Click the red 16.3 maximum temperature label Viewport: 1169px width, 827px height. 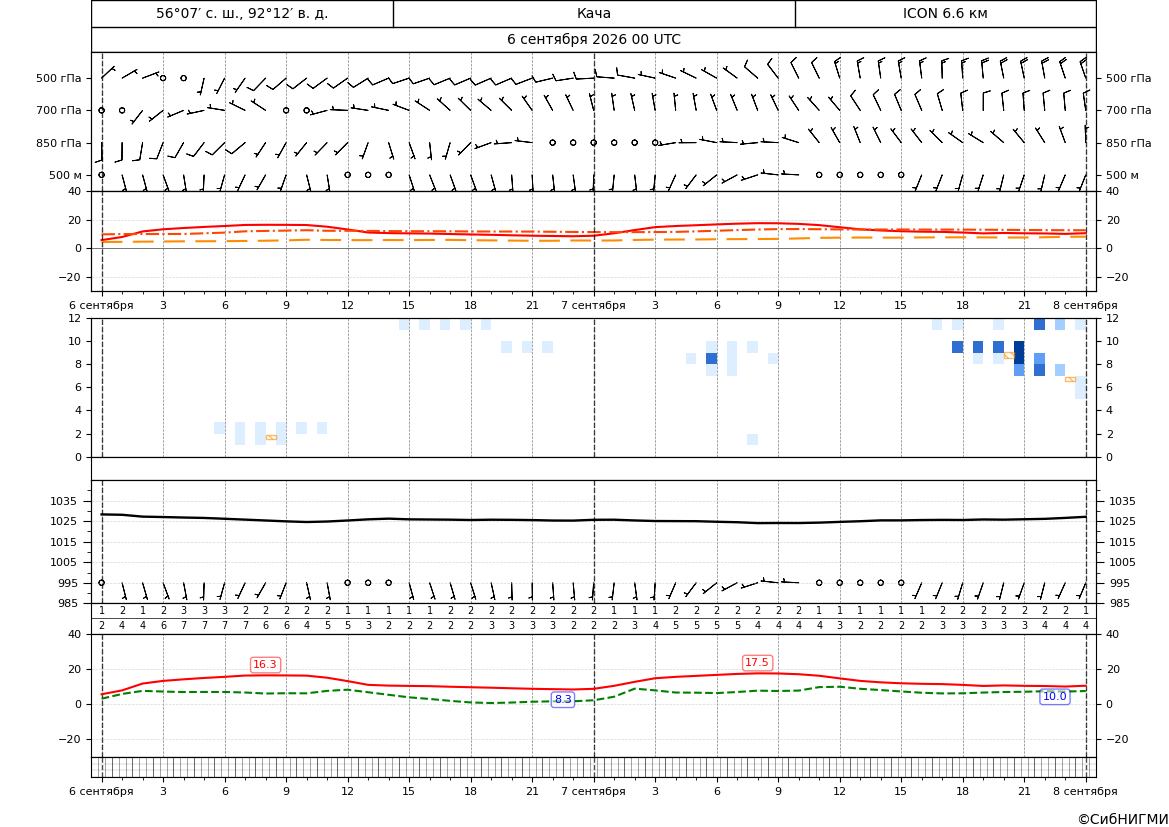[x=265, y=664]
